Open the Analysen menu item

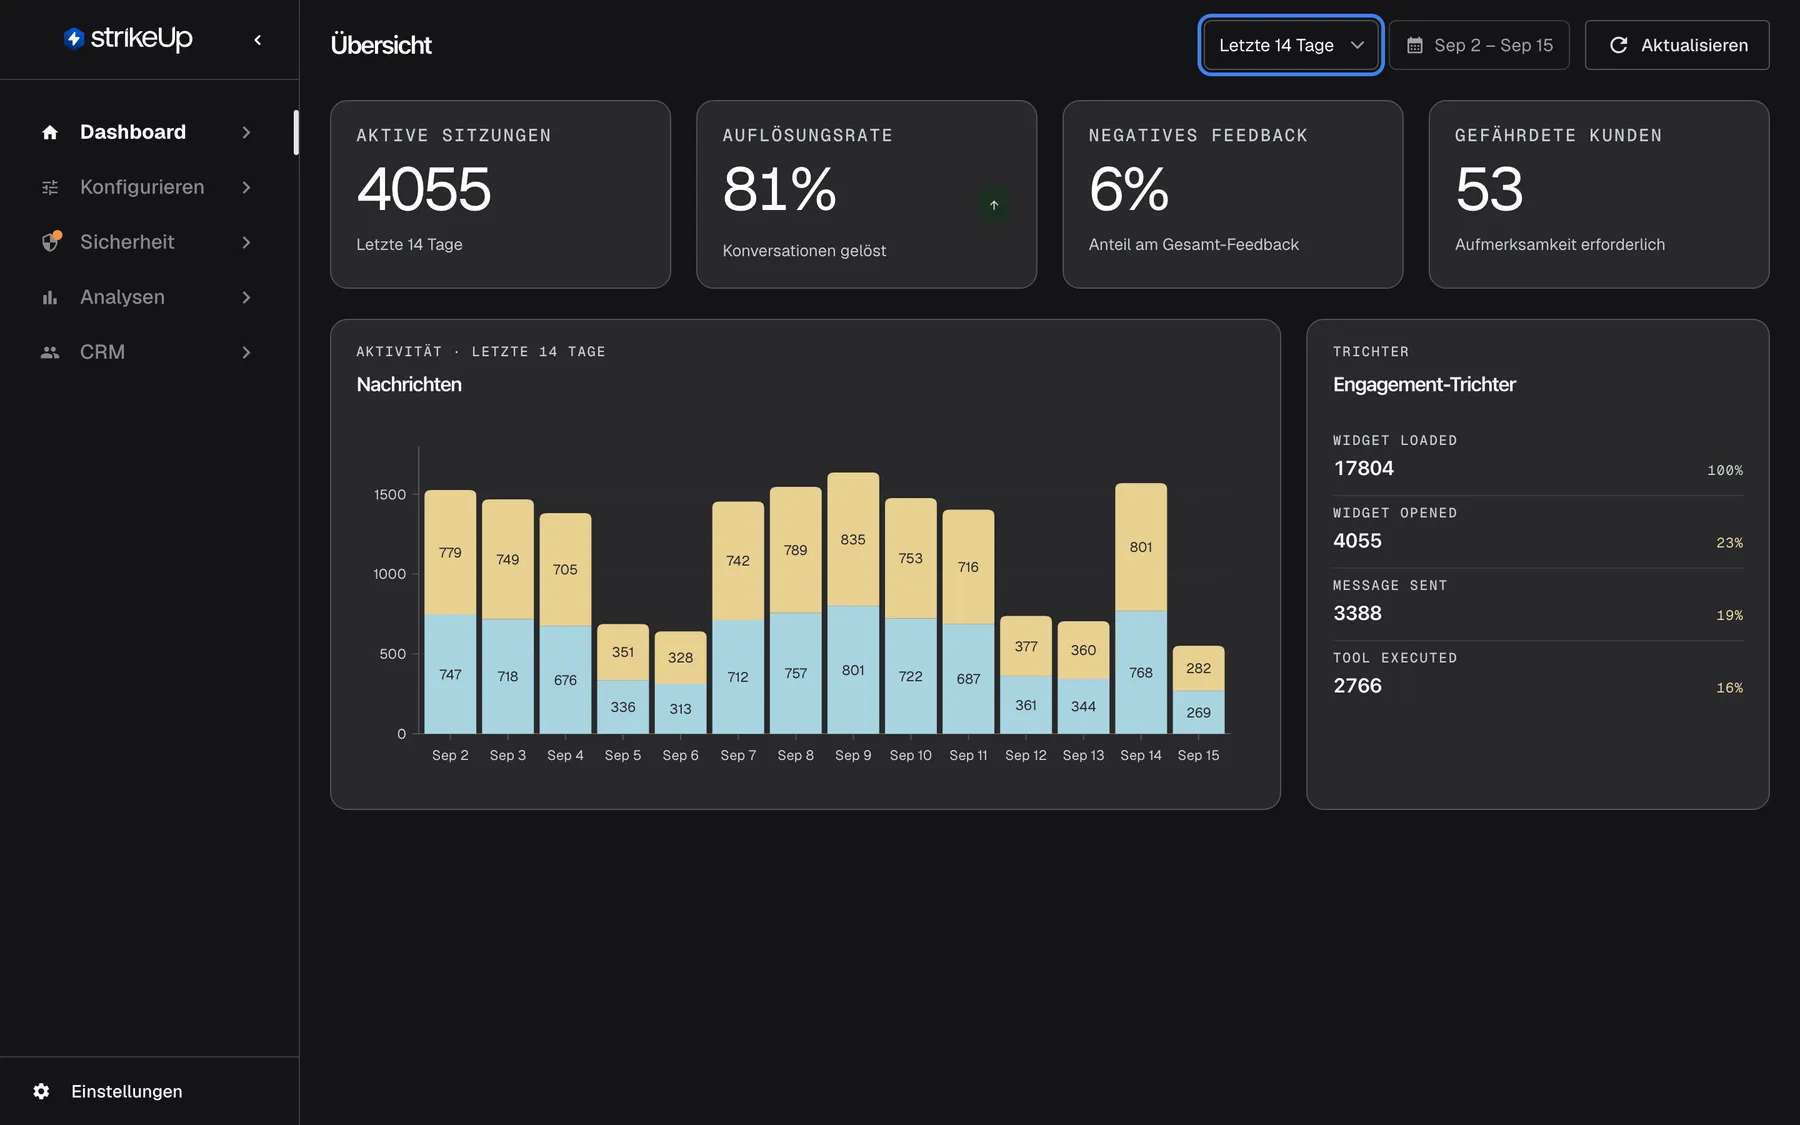tap(147, 297)
